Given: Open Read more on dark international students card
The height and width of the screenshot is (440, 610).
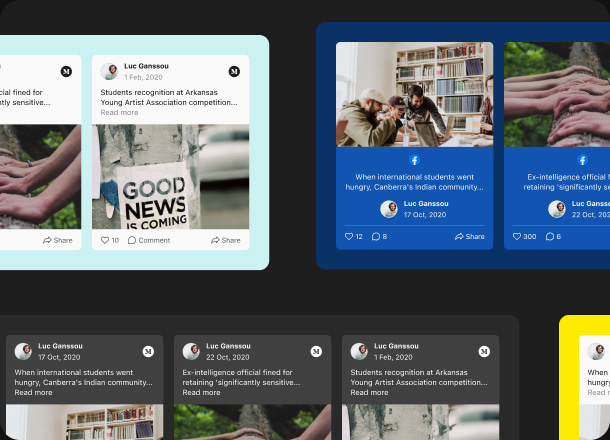Looking at the screenshot, I should [33, 393].
